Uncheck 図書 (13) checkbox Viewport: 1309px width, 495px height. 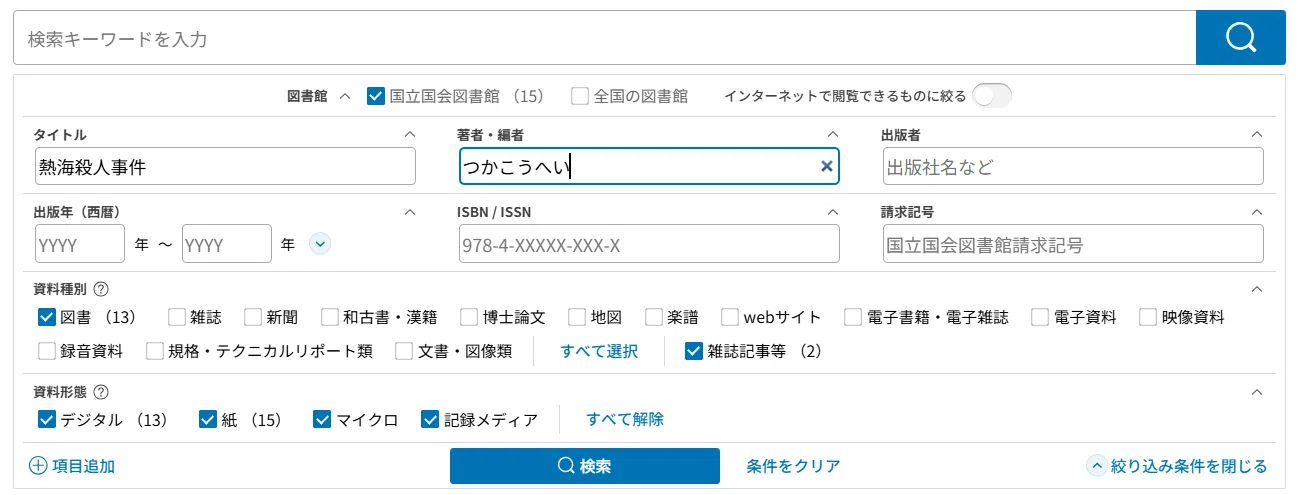coord(46,317)
